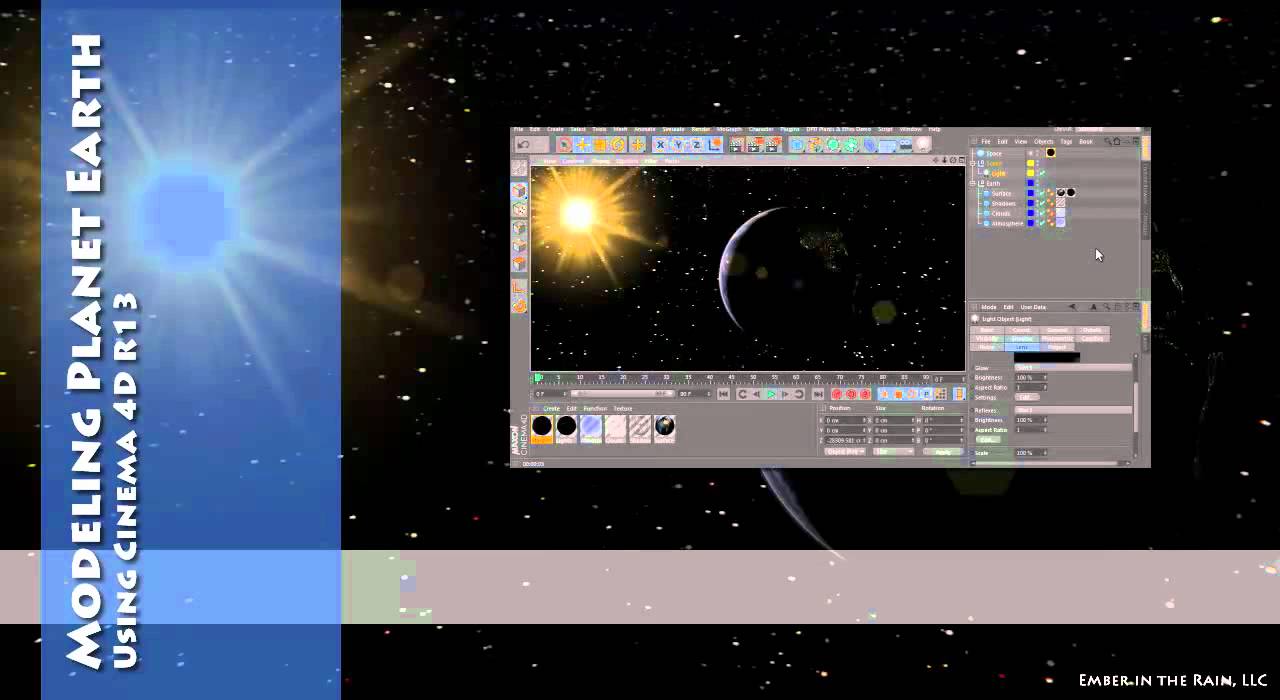Add a Cube primitive object

pos(797,144)
